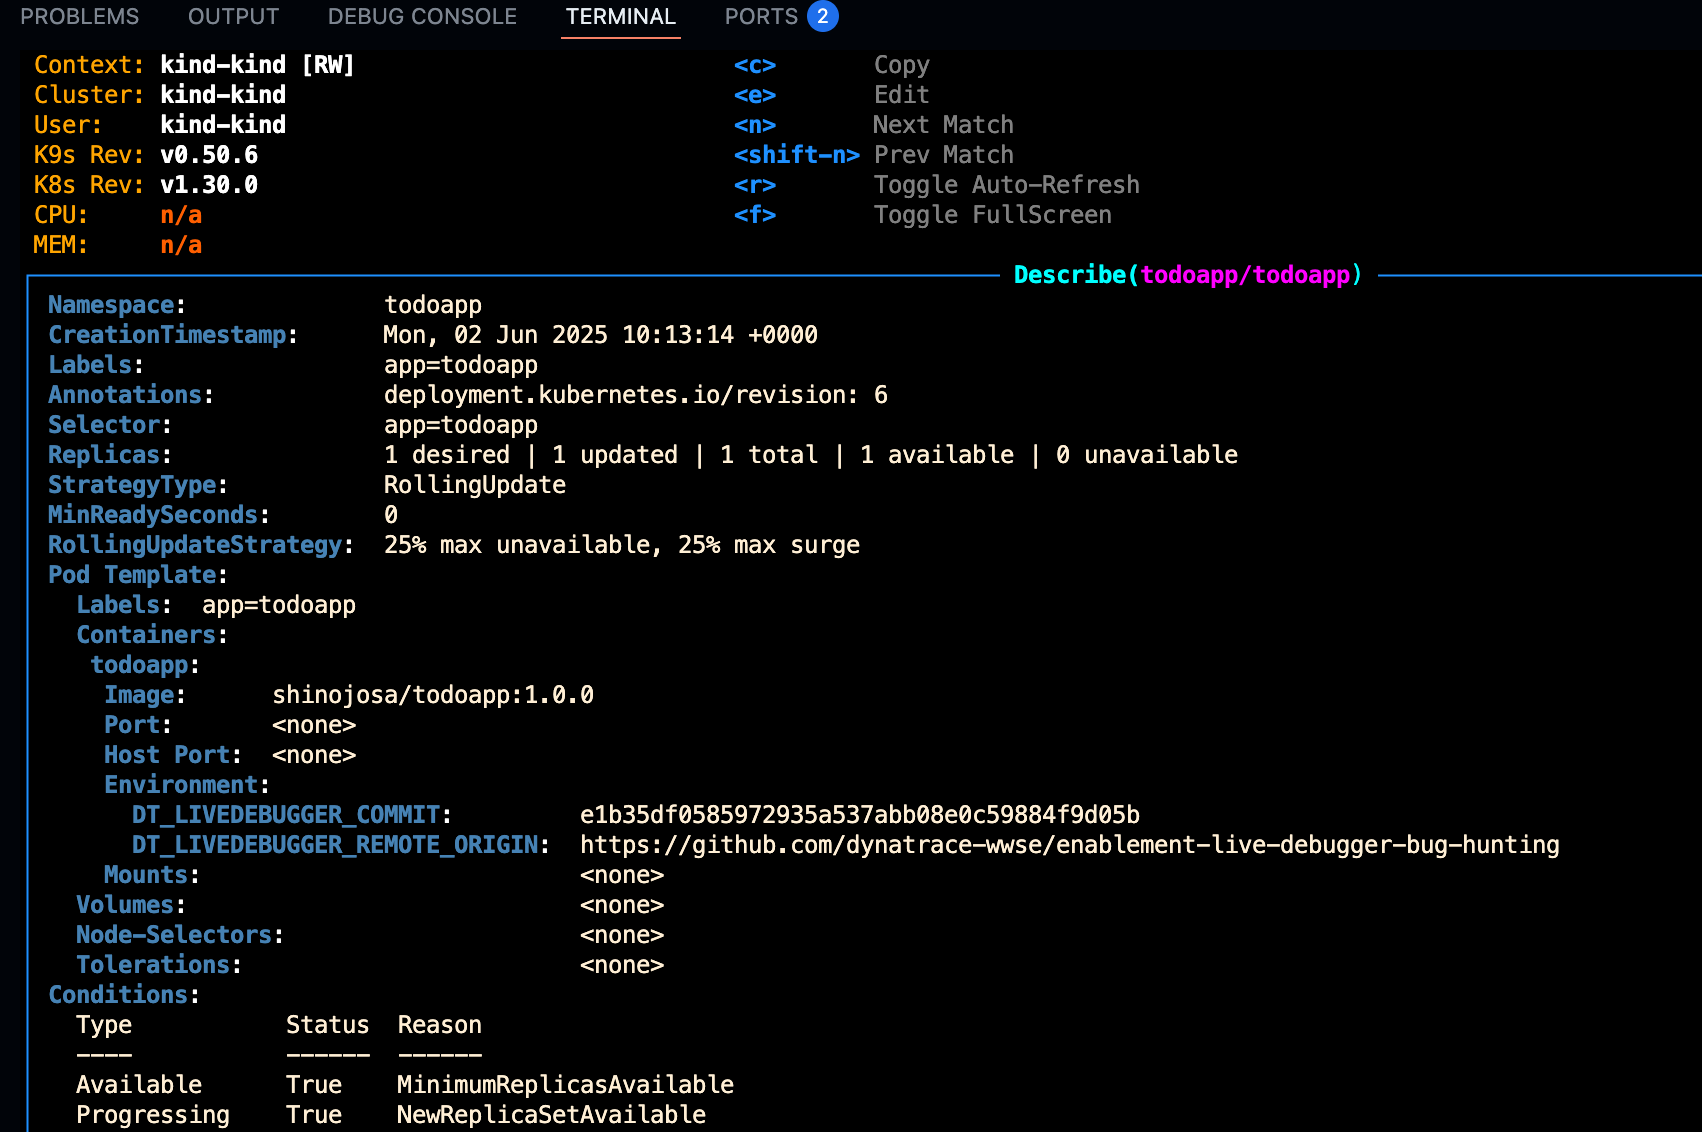Click the image name shinojosa/todoapp:1.0.0
Screen dimensions: 1702x1132
(433, 695)
